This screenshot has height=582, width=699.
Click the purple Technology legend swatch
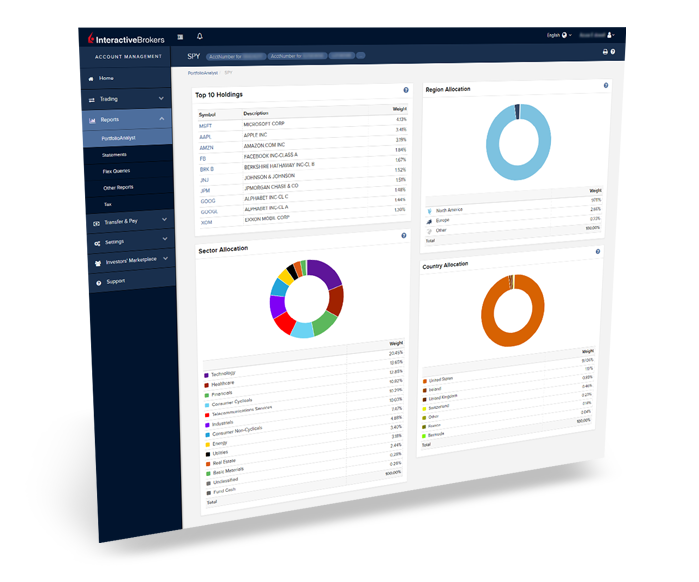point(206,376)
